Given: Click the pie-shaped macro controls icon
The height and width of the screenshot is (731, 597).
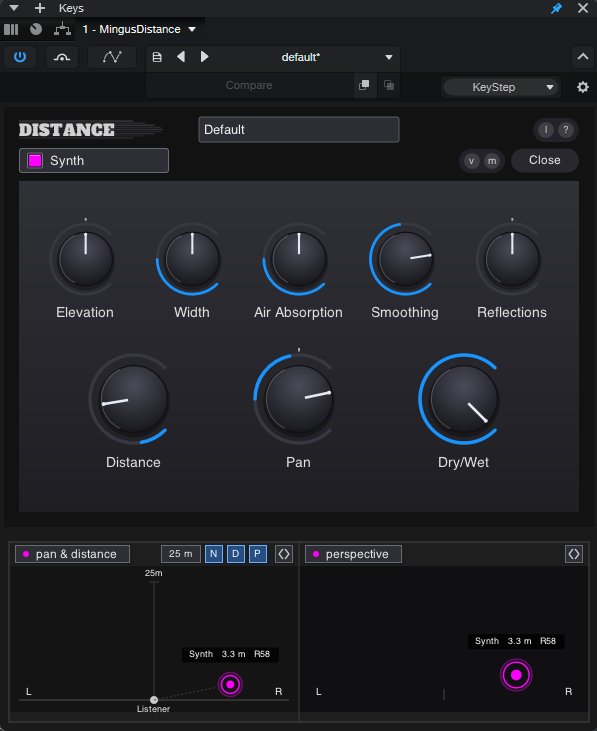Looking at the screenshot, I should [x=36, y=29].
